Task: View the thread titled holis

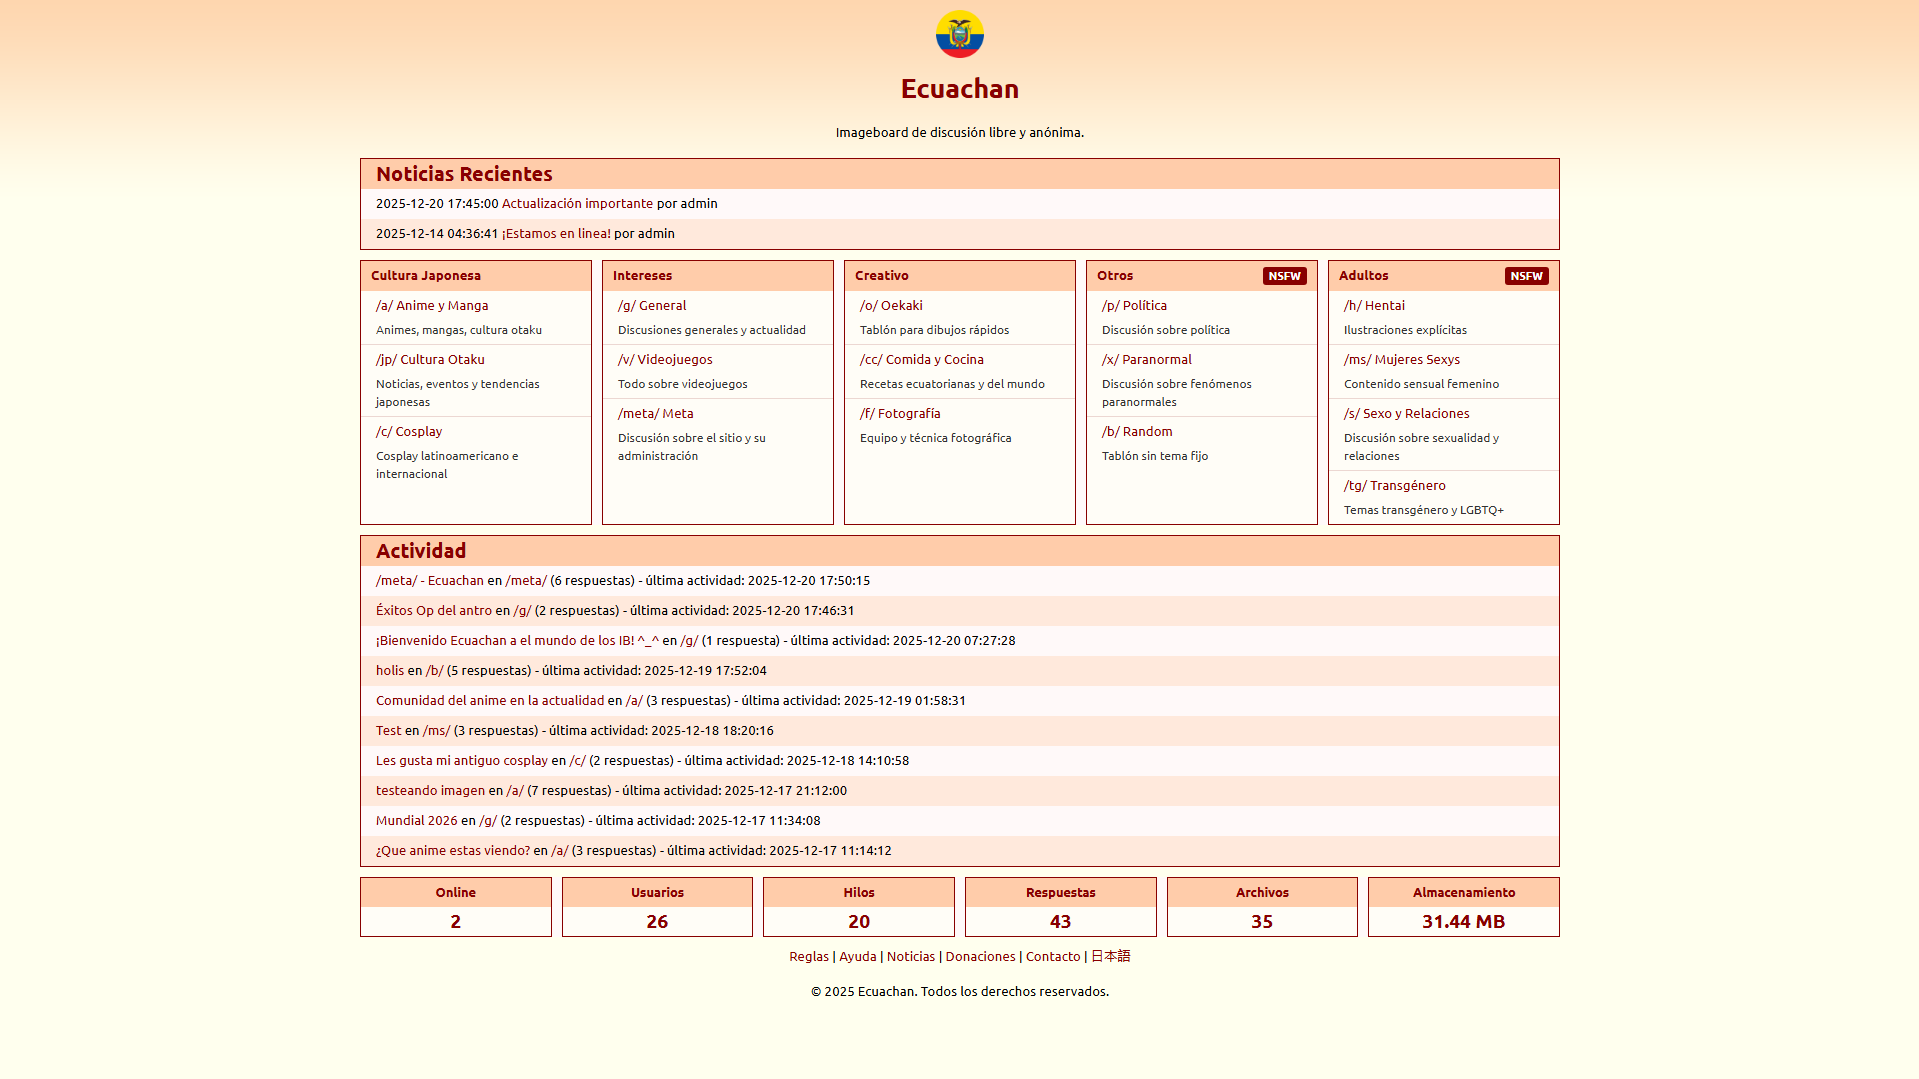Action: [390, 671]
